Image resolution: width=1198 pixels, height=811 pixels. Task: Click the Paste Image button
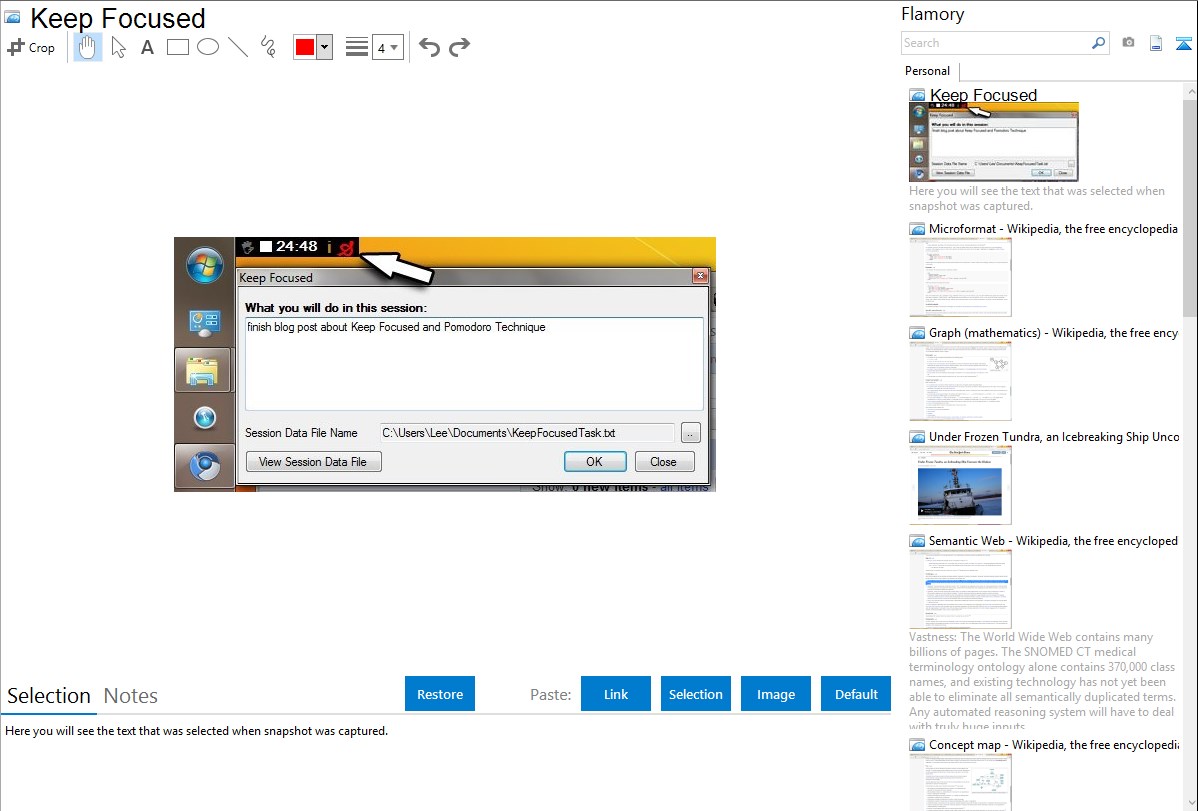pos(775,694)
